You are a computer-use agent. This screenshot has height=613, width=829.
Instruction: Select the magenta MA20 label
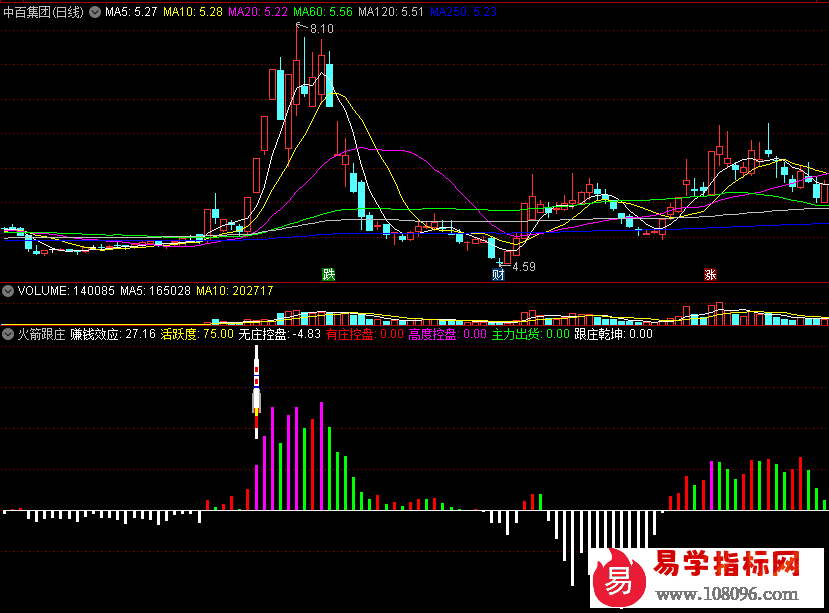(x=258, y=12)
